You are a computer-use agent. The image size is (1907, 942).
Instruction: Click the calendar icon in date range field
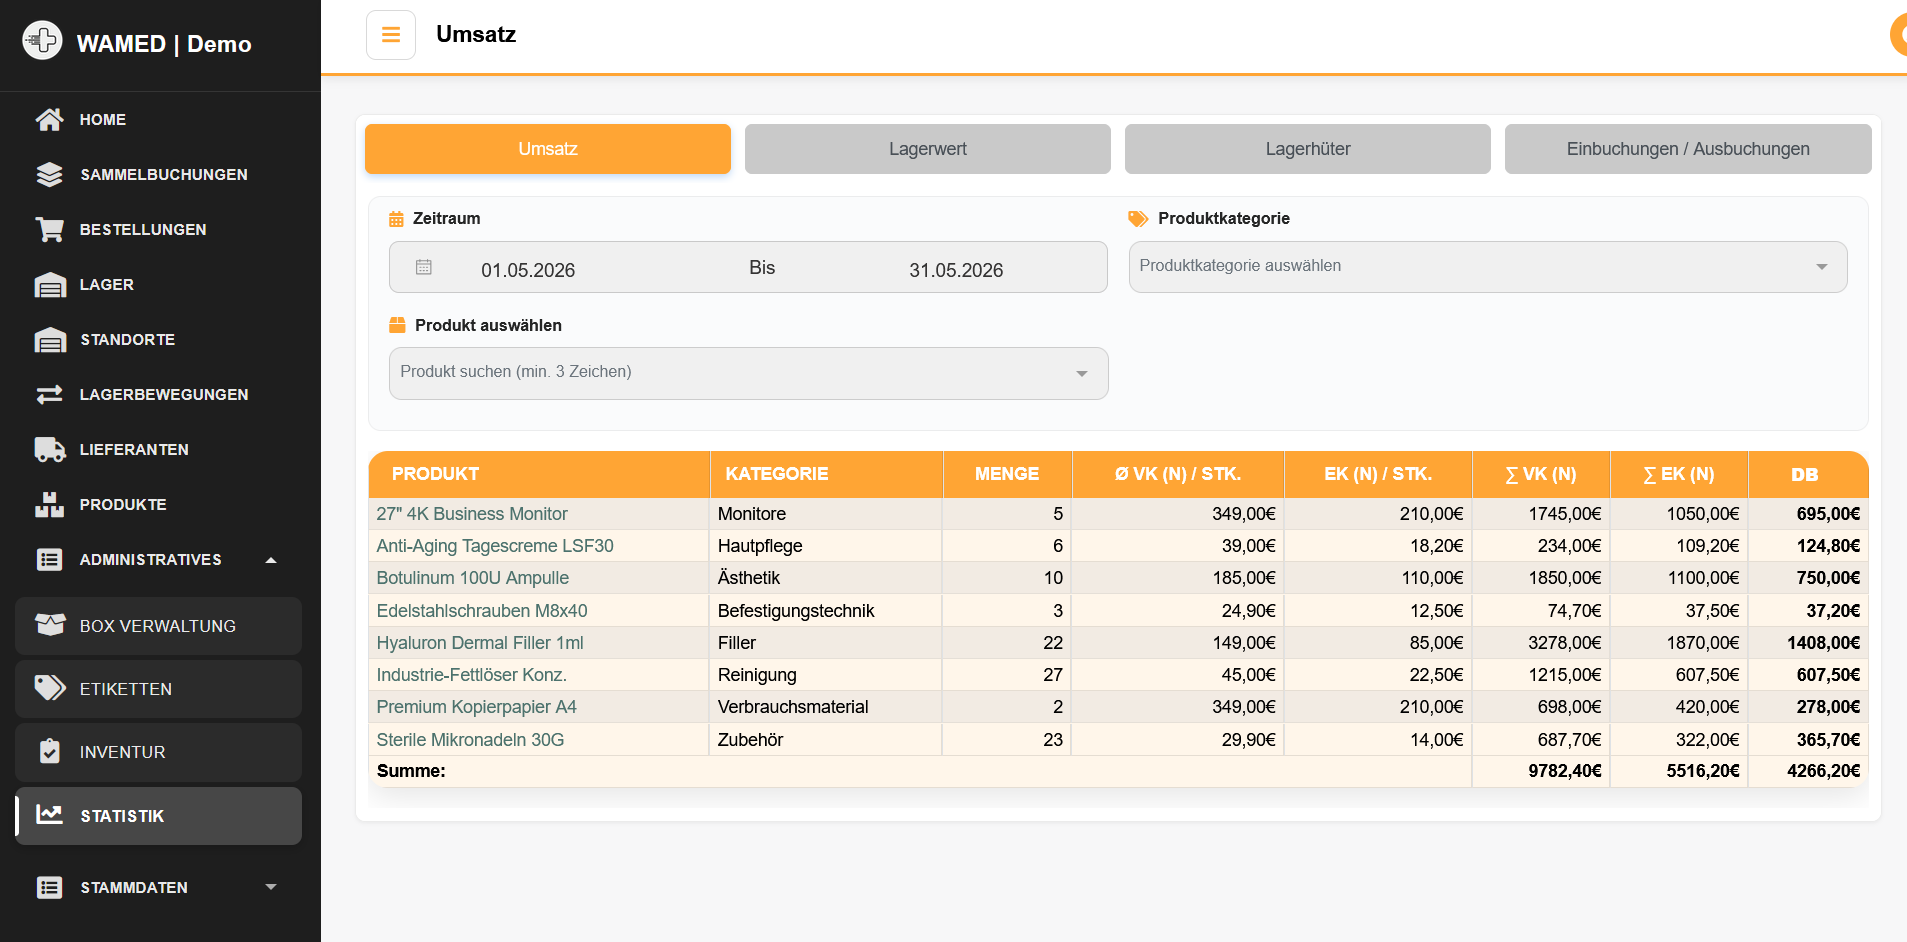pyautogui.click(x=424, y=267)
